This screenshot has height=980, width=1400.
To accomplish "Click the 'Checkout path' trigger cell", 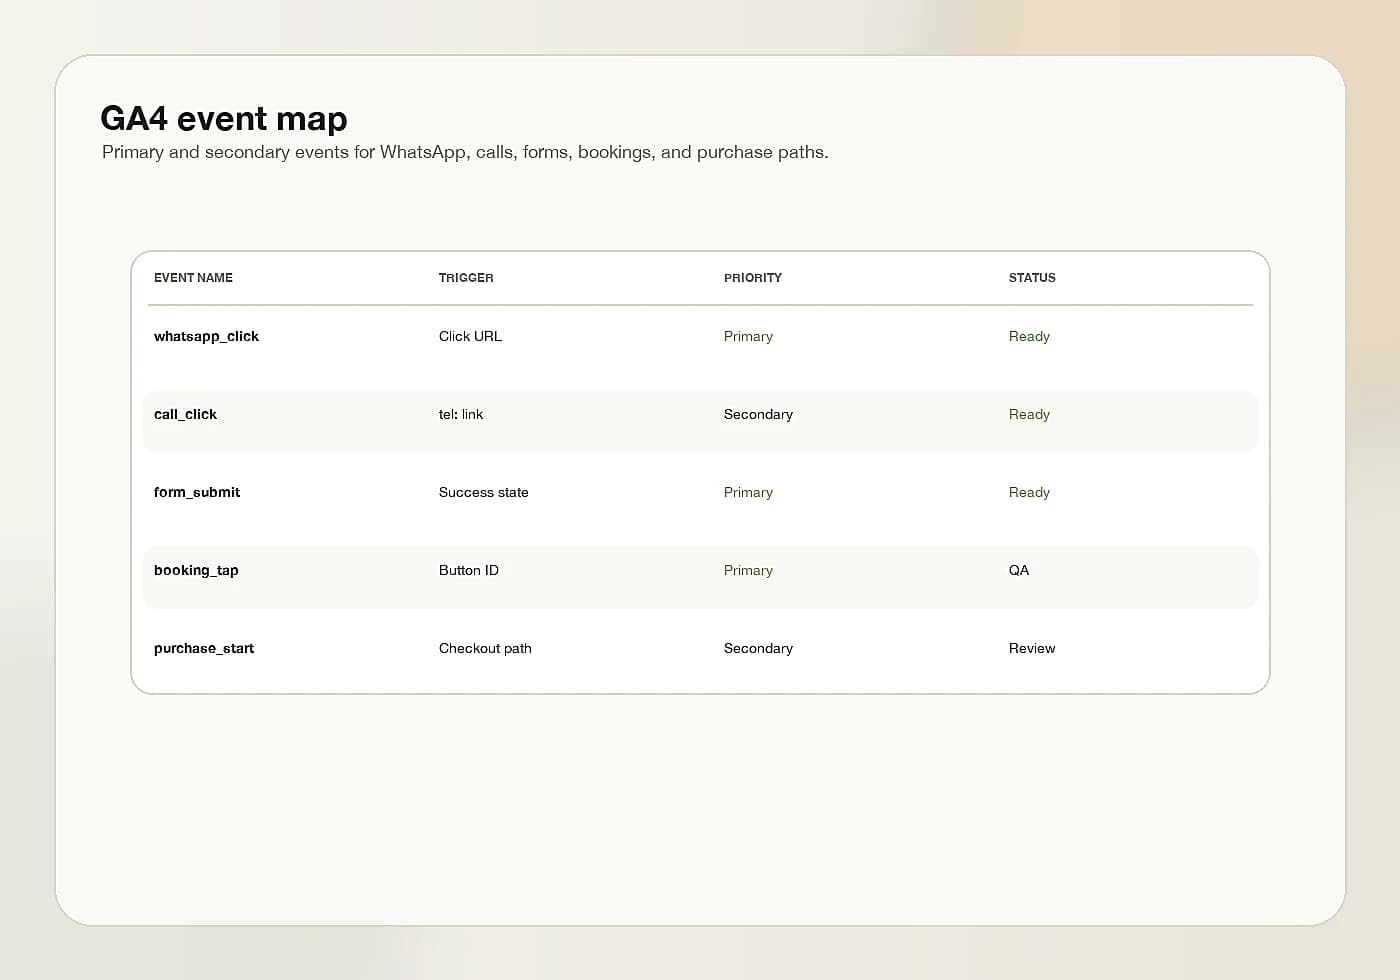I will [485, 648].
